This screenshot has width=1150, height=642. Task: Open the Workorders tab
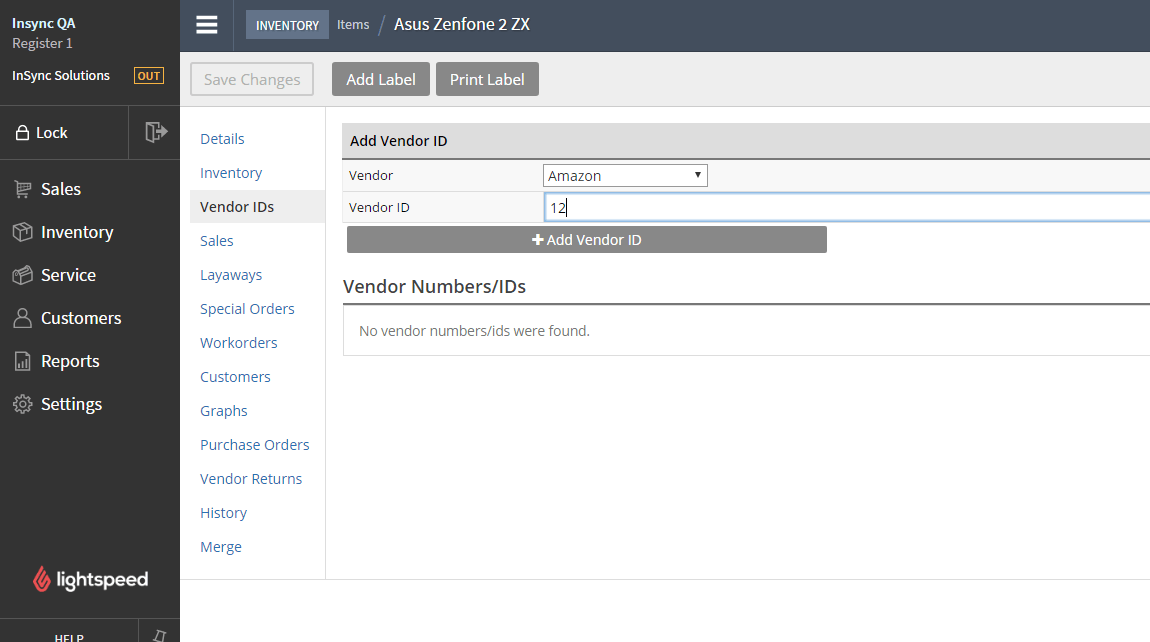(x=238, y=343)
